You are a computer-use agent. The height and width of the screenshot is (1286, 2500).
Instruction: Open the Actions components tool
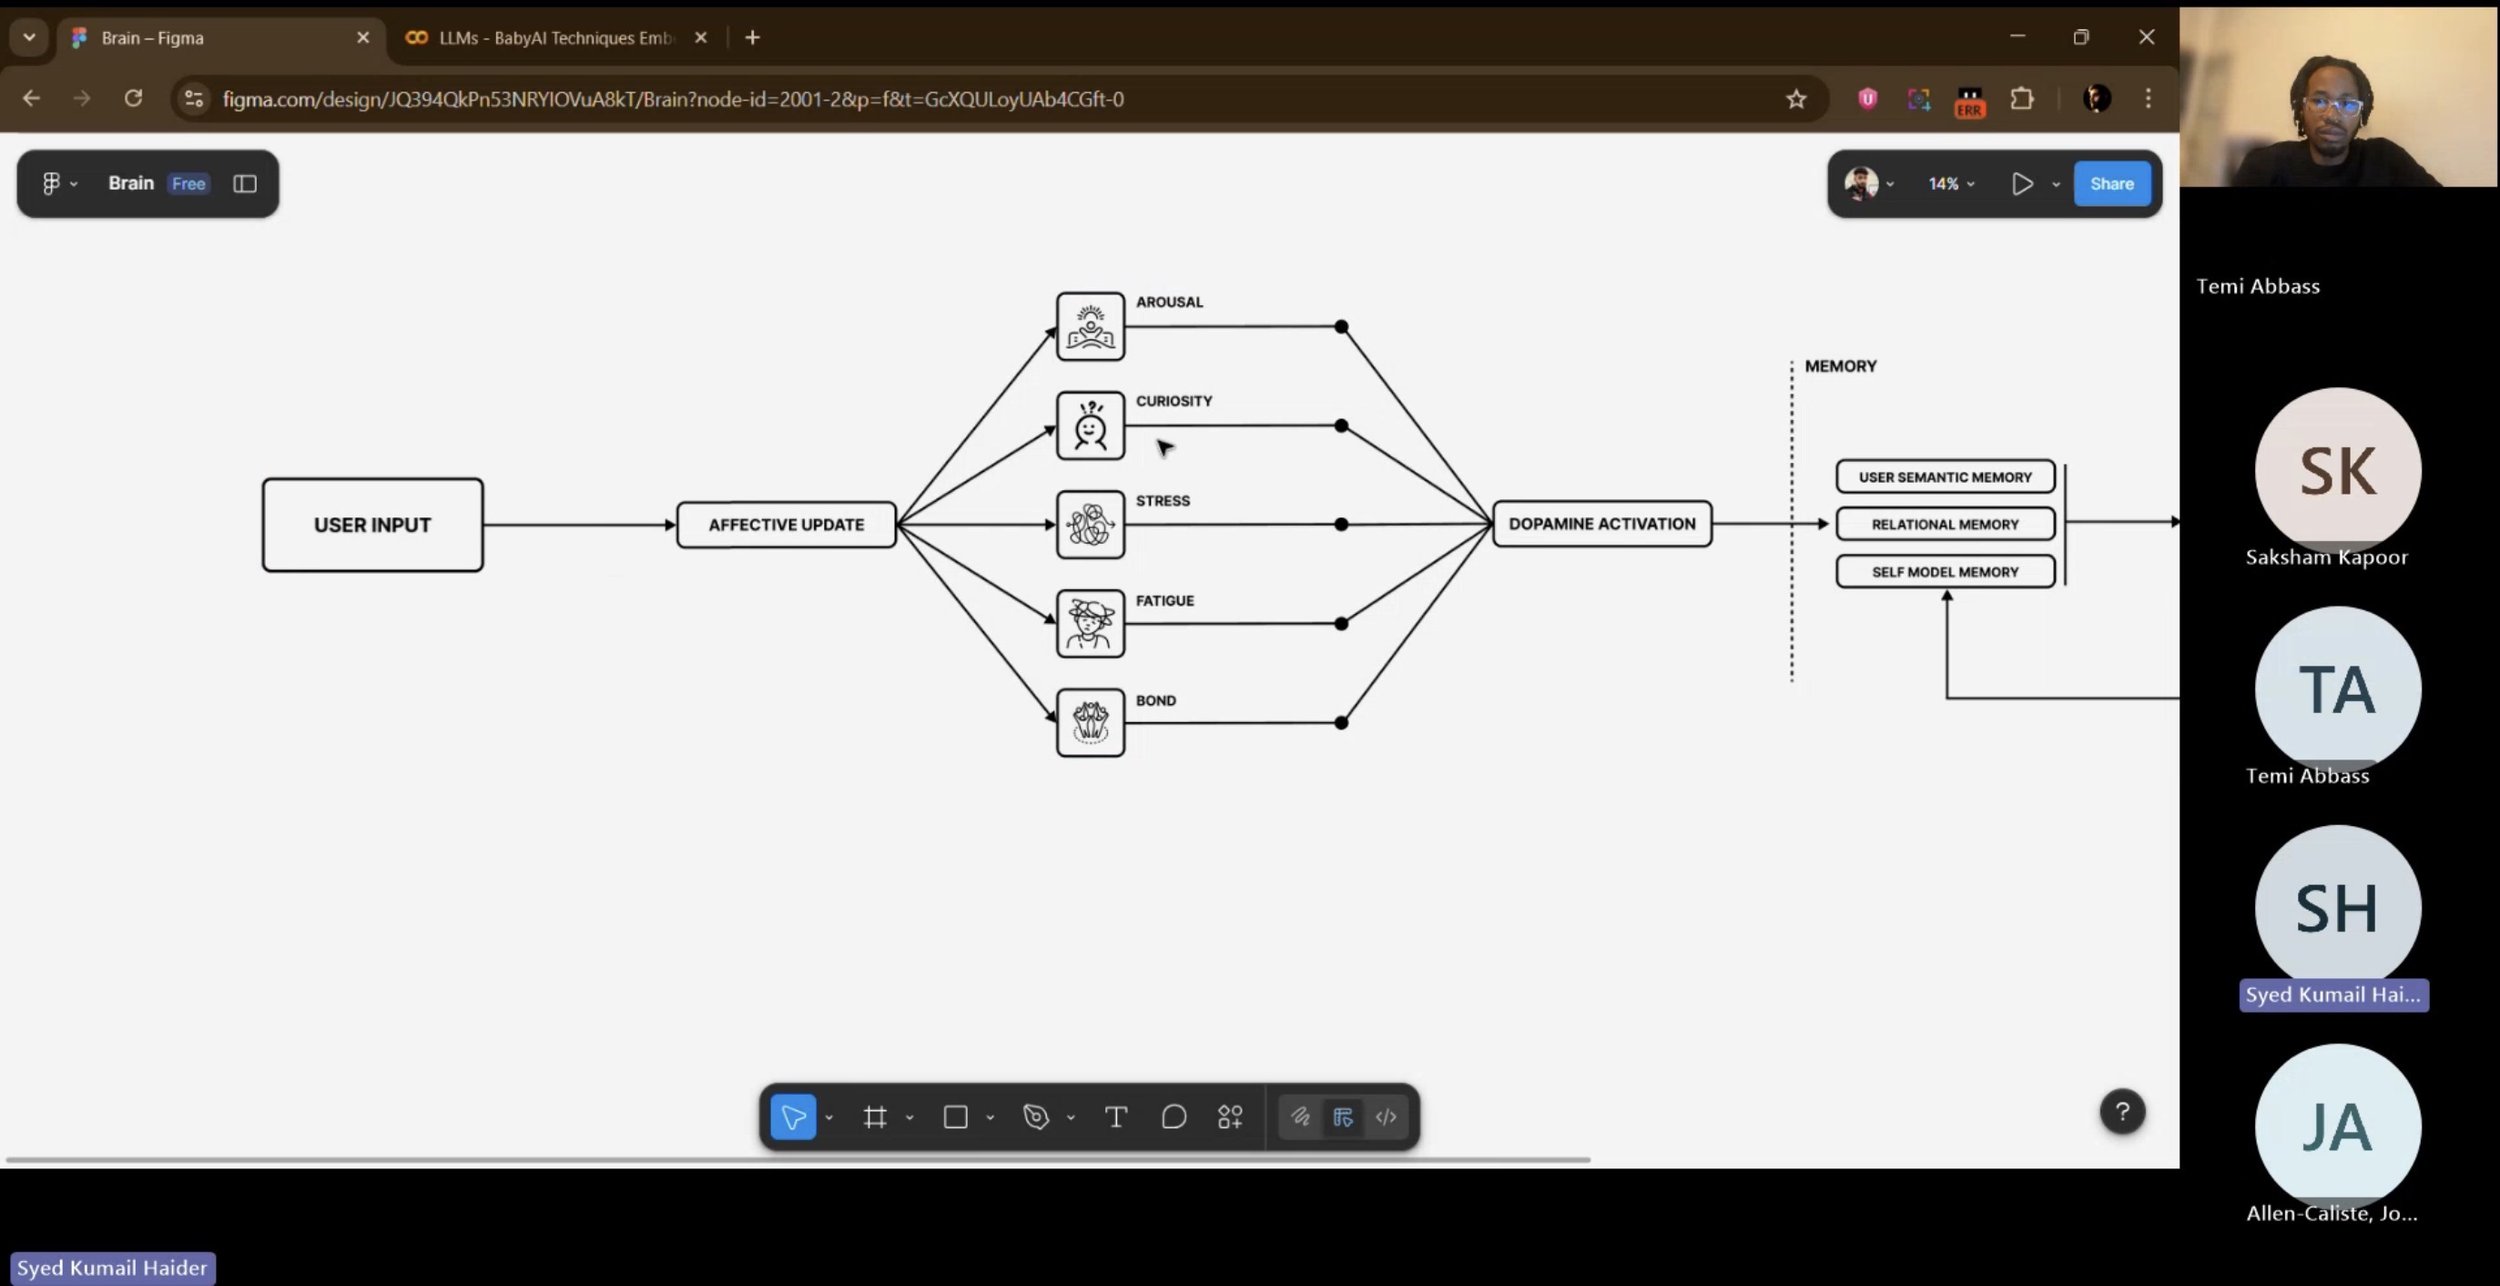[1230, 1117]
